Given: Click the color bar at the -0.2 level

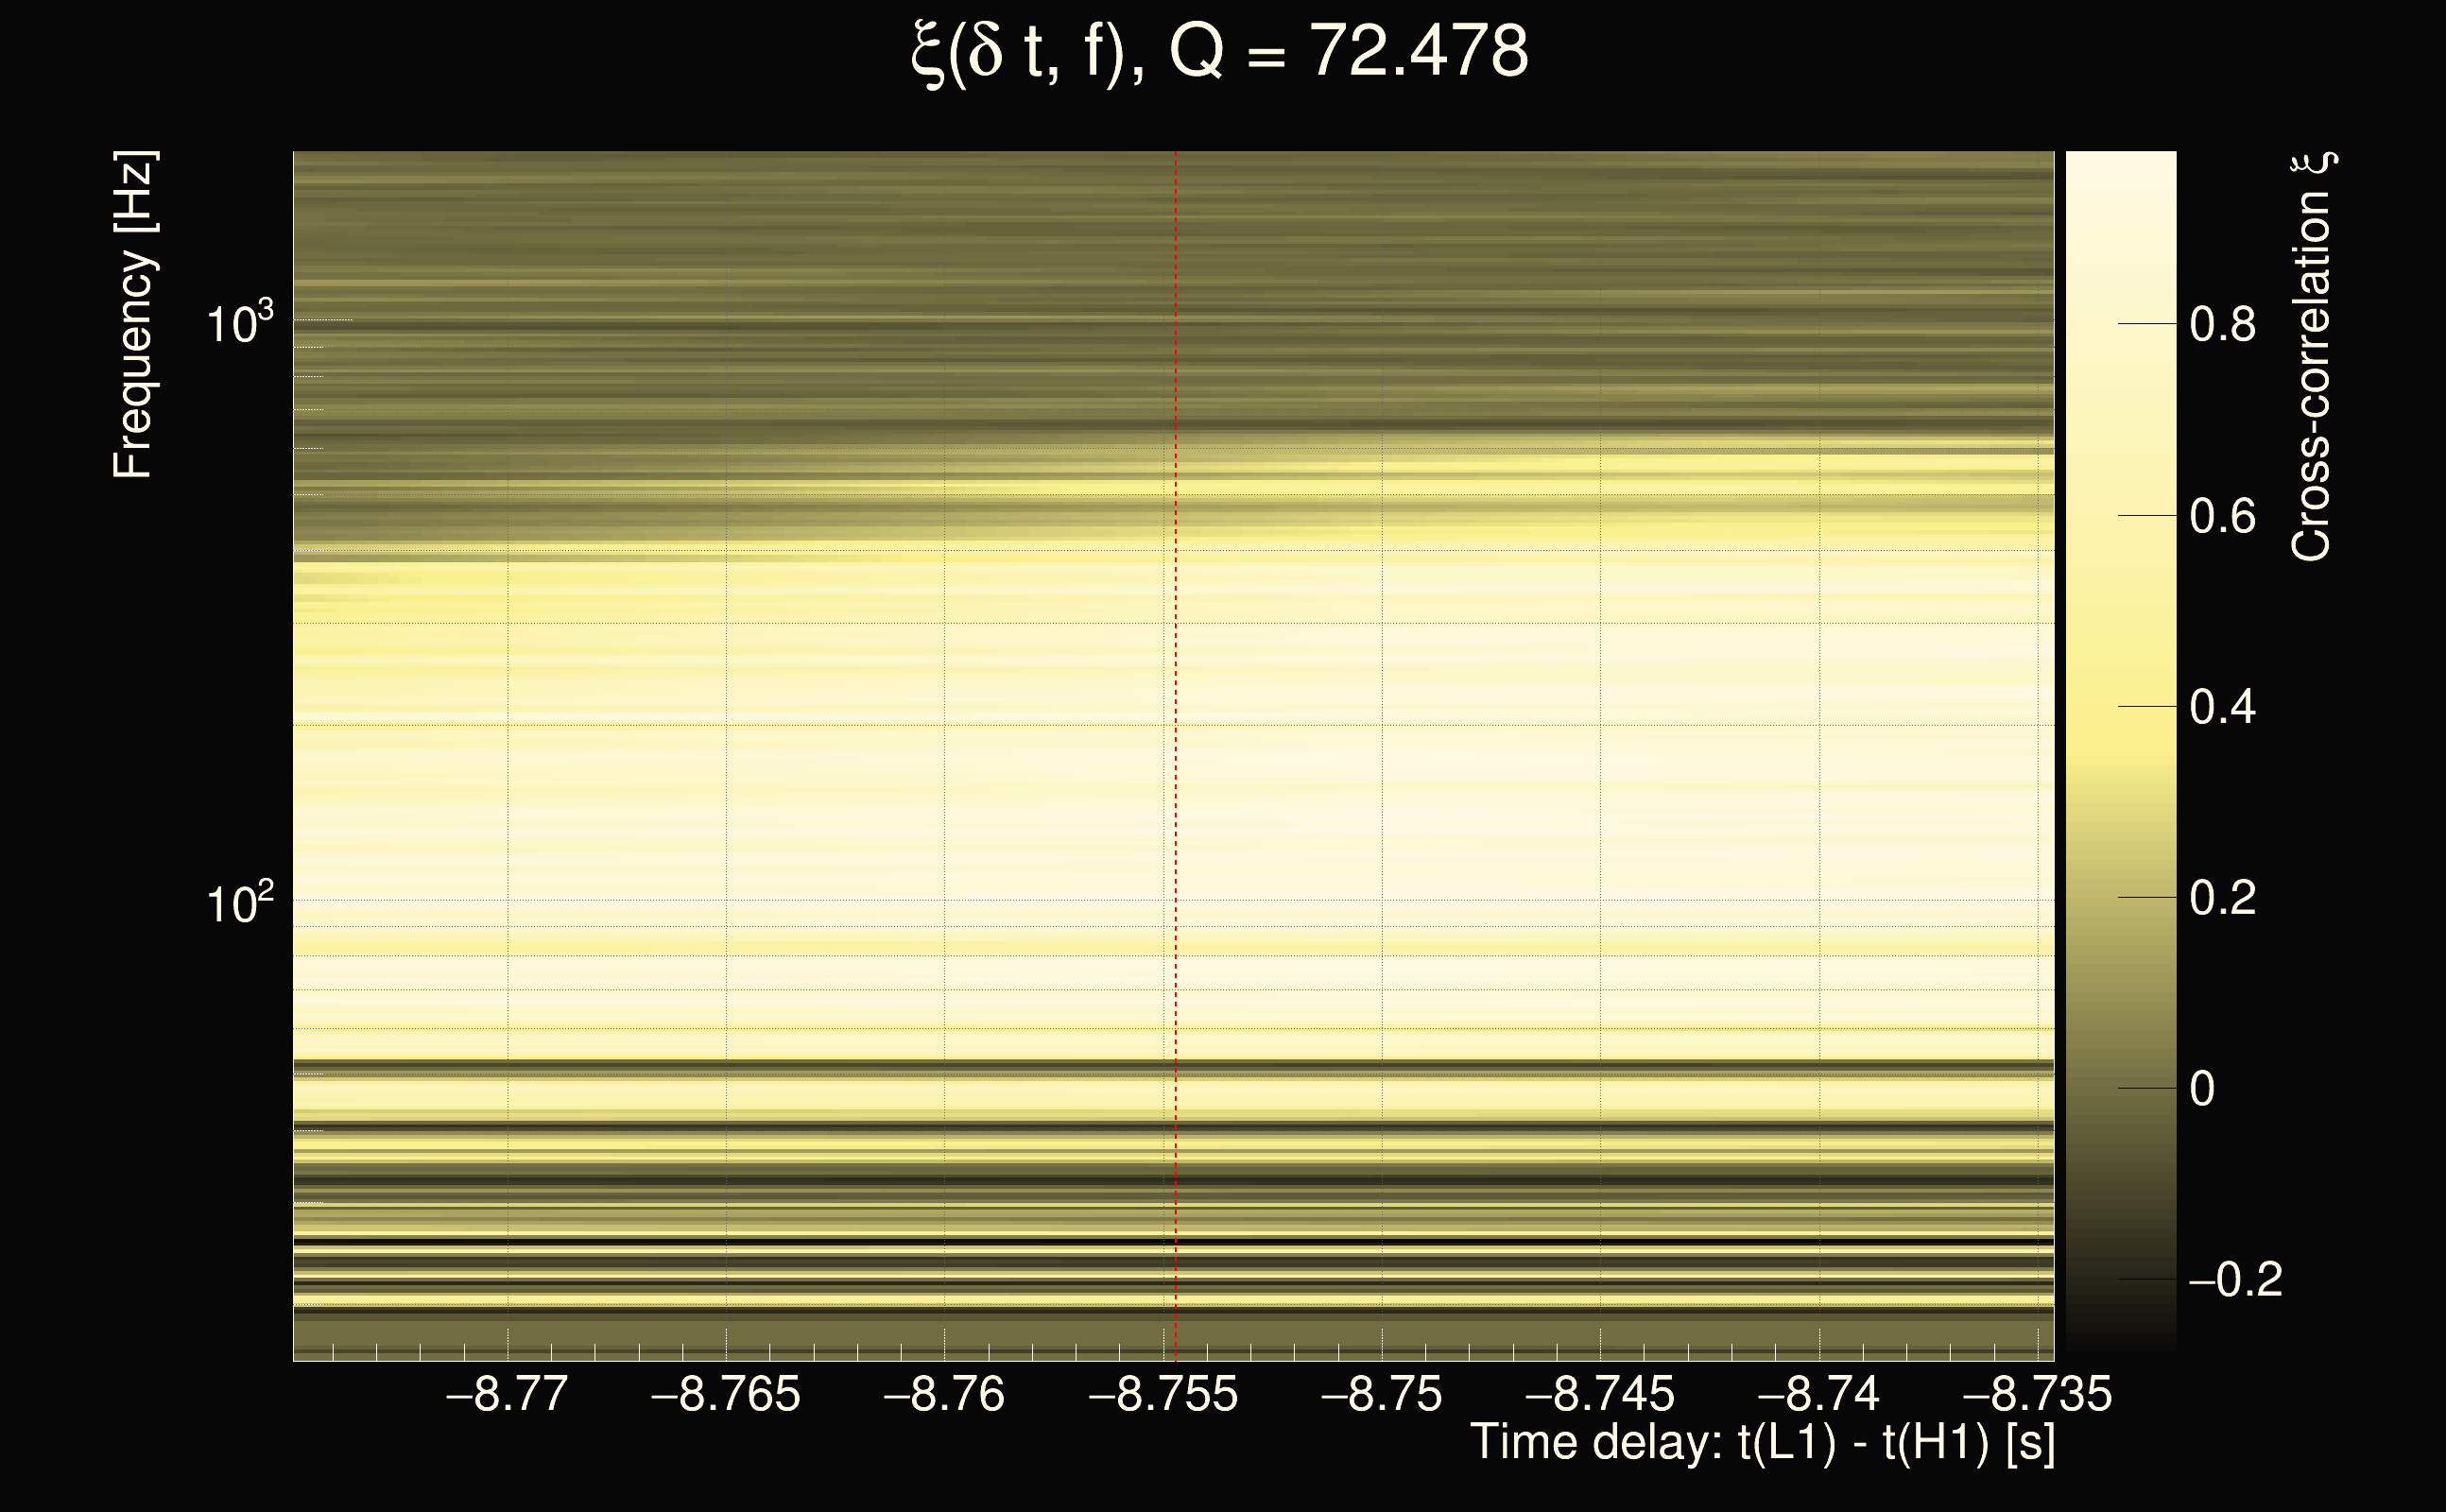Looking at the screenshot, I should pos(2120,1279).
